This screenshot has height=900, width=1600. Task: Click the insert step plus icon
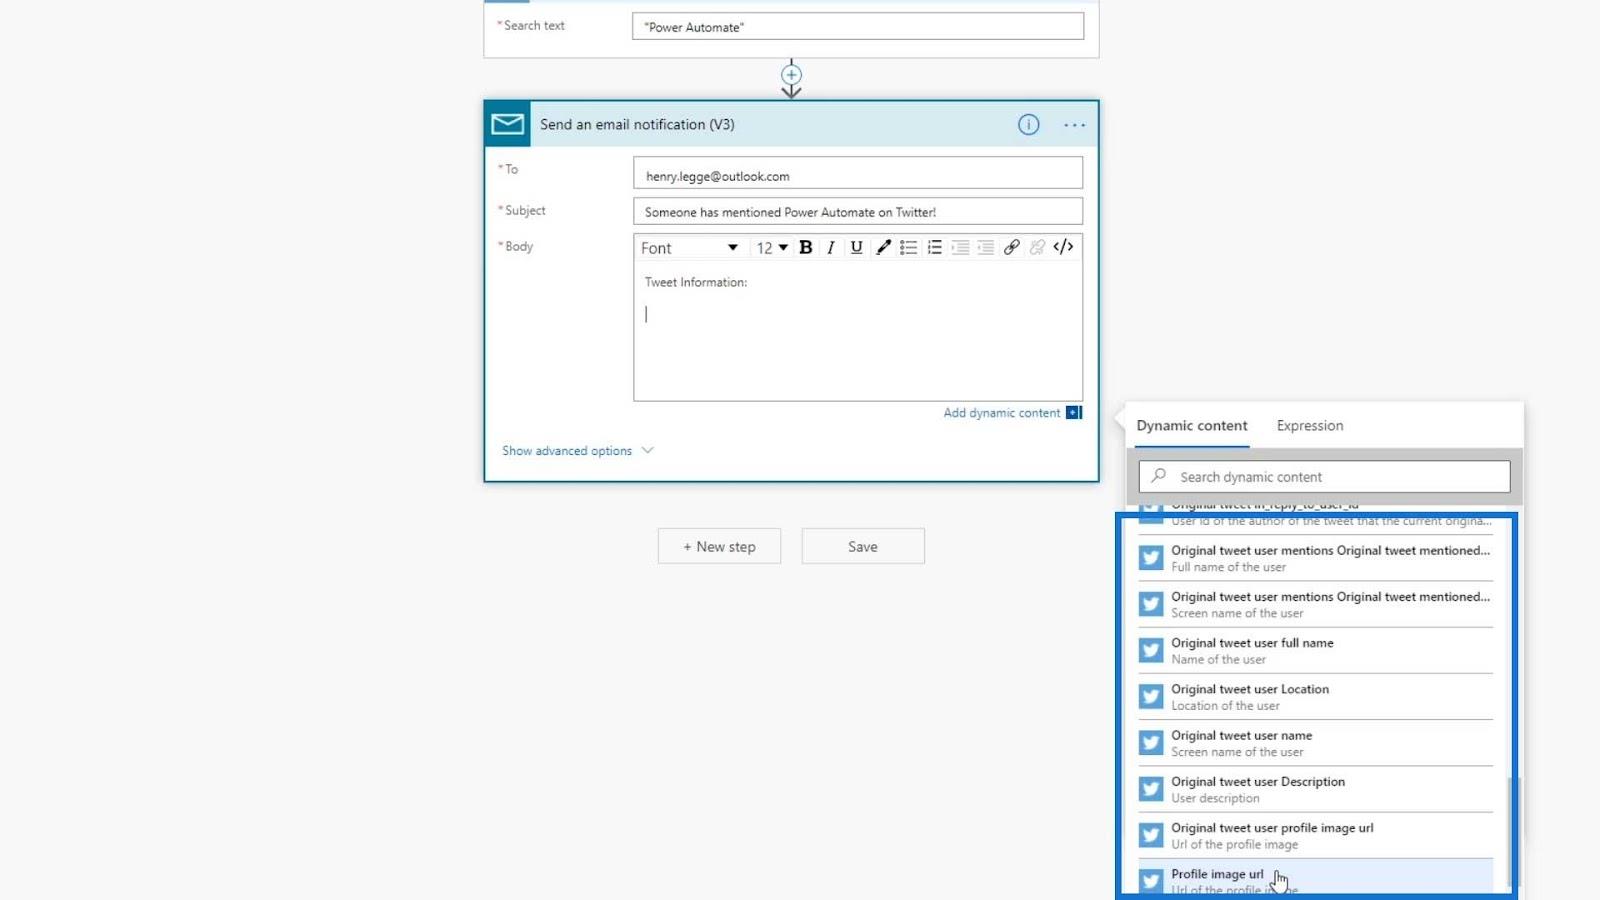(791, 75)
